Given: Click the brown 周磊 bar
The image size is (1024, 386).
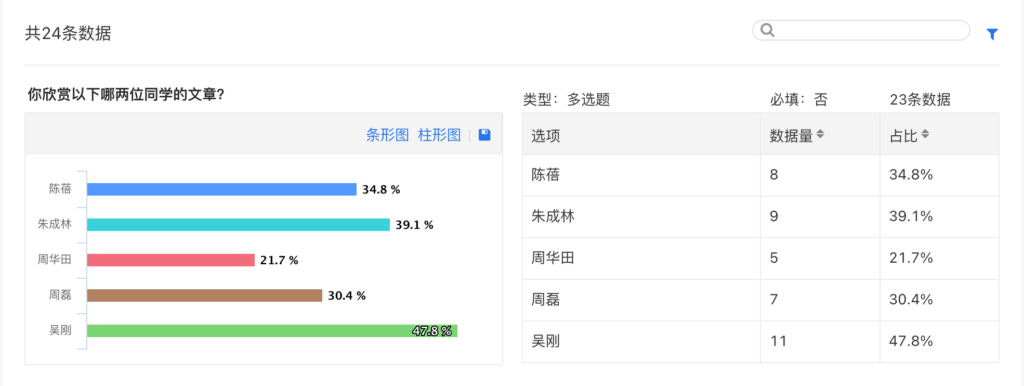Looking at the screenshot, I should [x=205, y=295].
